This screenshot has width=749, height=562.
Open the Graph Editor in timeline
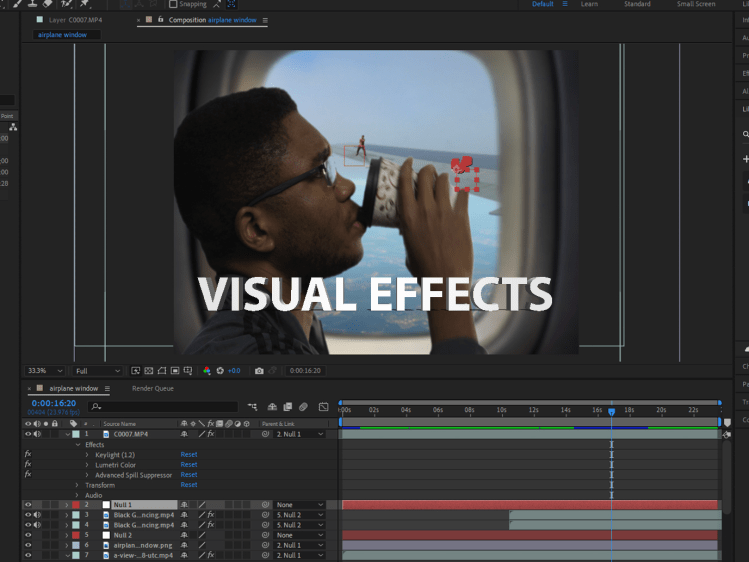(x=323, y=407)
